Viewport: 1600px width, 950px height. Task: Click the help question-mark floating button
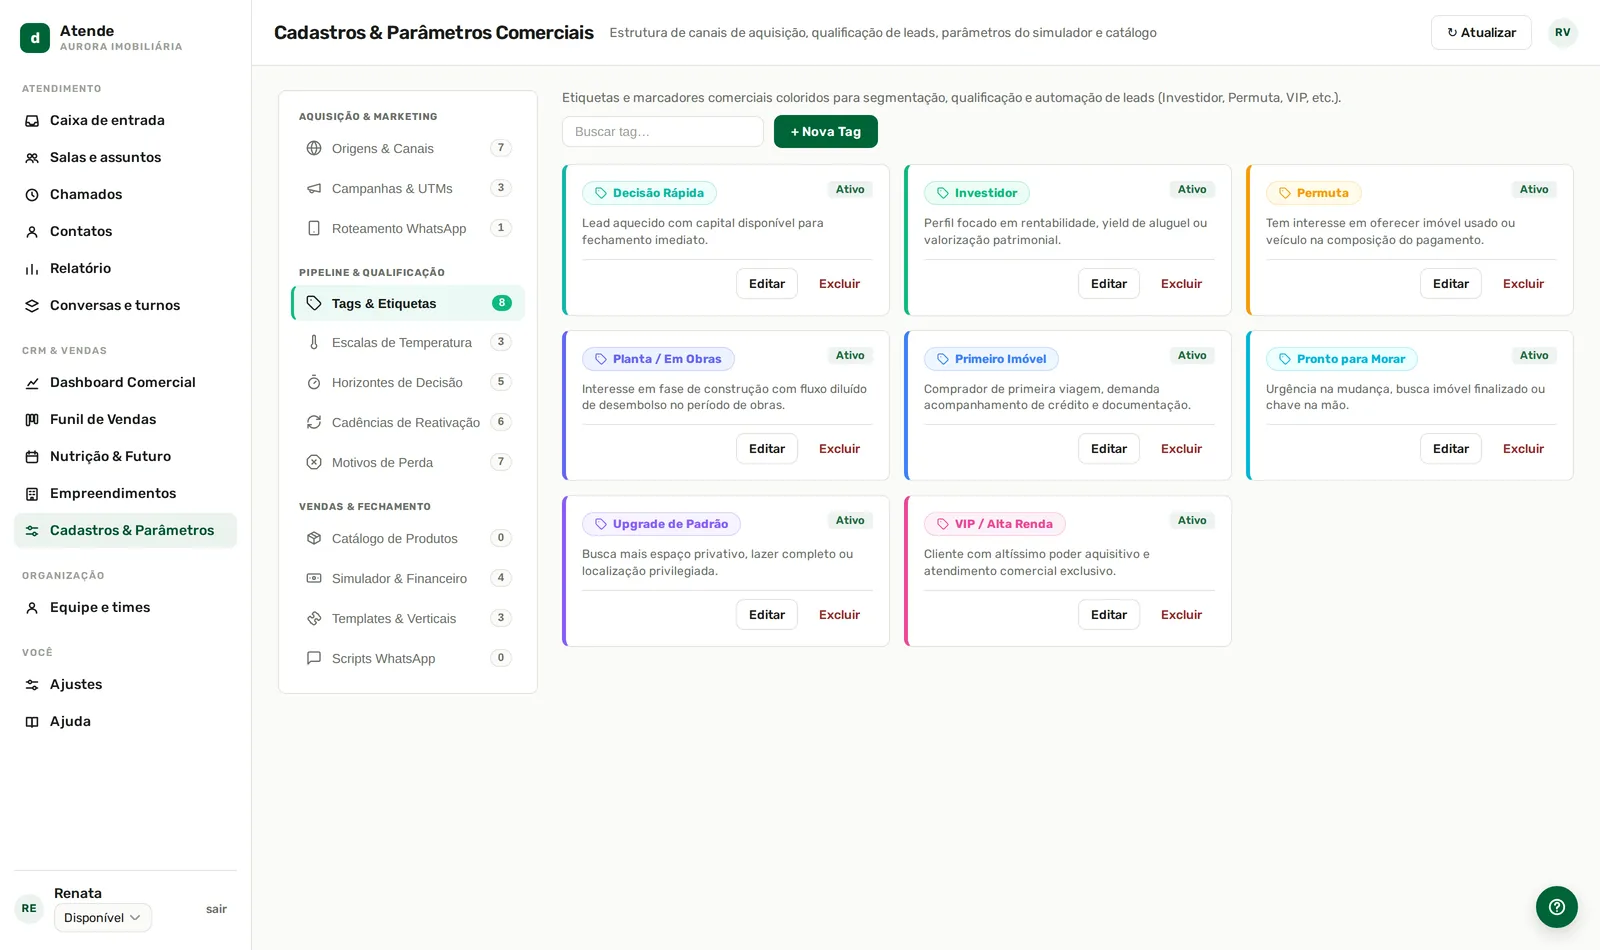1556,907
